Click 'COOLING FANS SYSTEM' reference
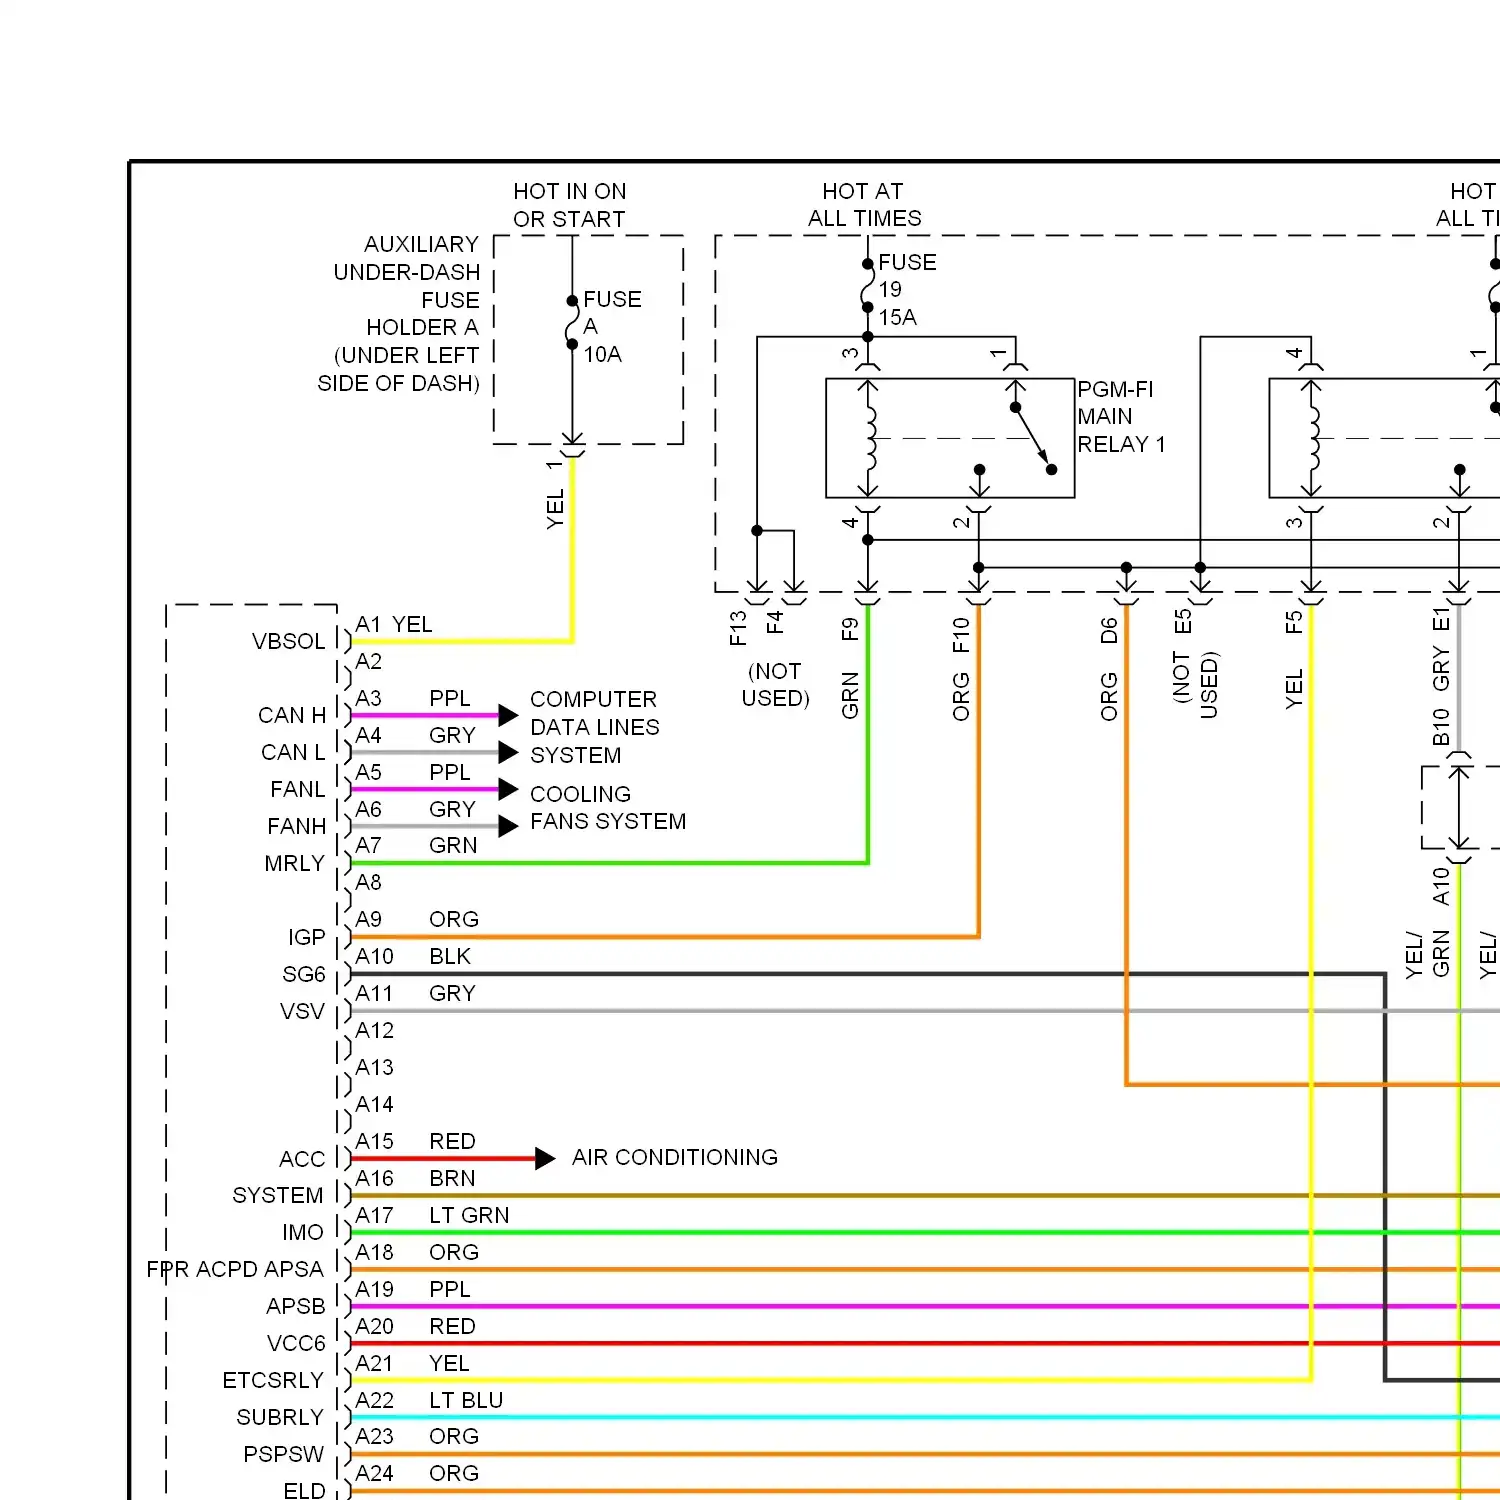Viewport: 1500px width, 1500px height. click(608, 808)
